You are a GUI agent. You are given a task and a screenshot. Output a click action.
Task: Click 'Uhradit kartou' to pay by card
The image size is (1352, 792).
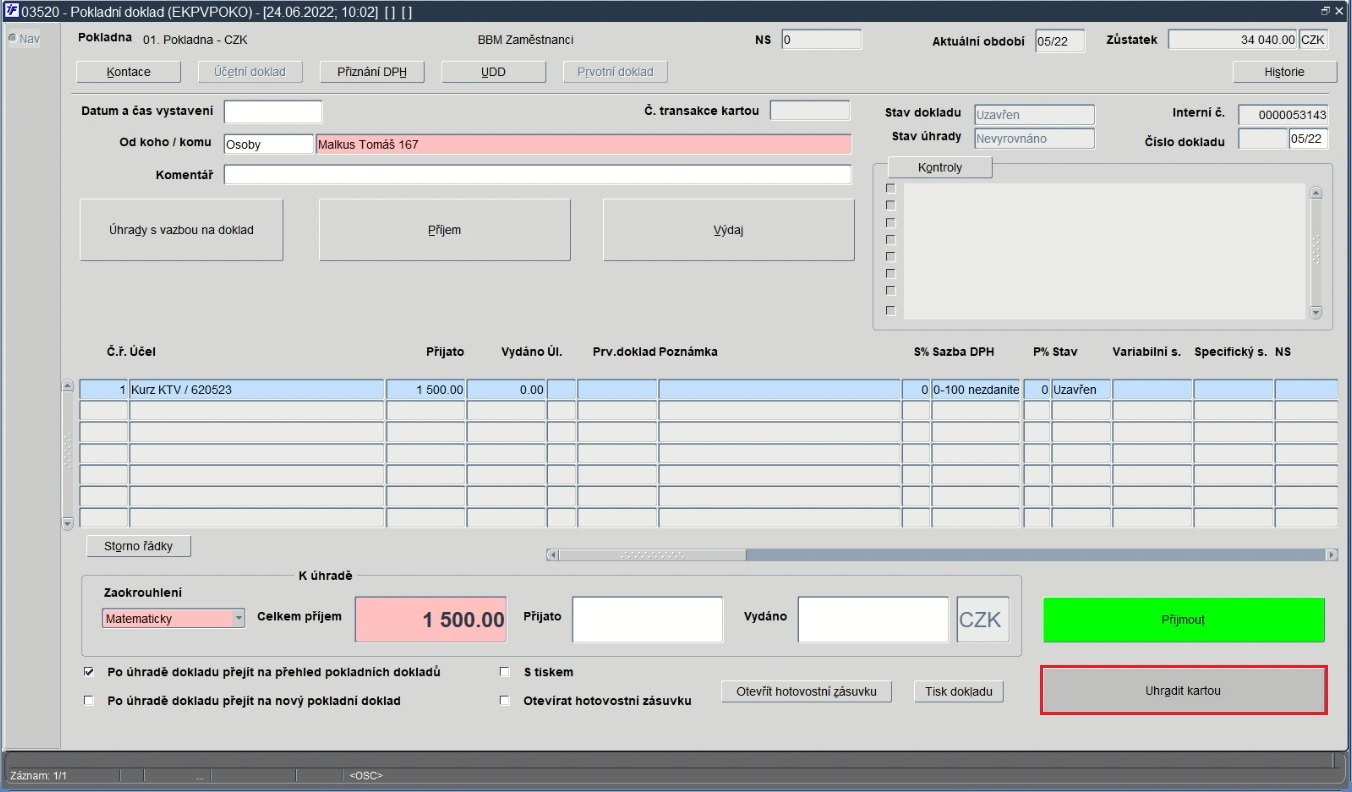click(x=1183, y=690)
